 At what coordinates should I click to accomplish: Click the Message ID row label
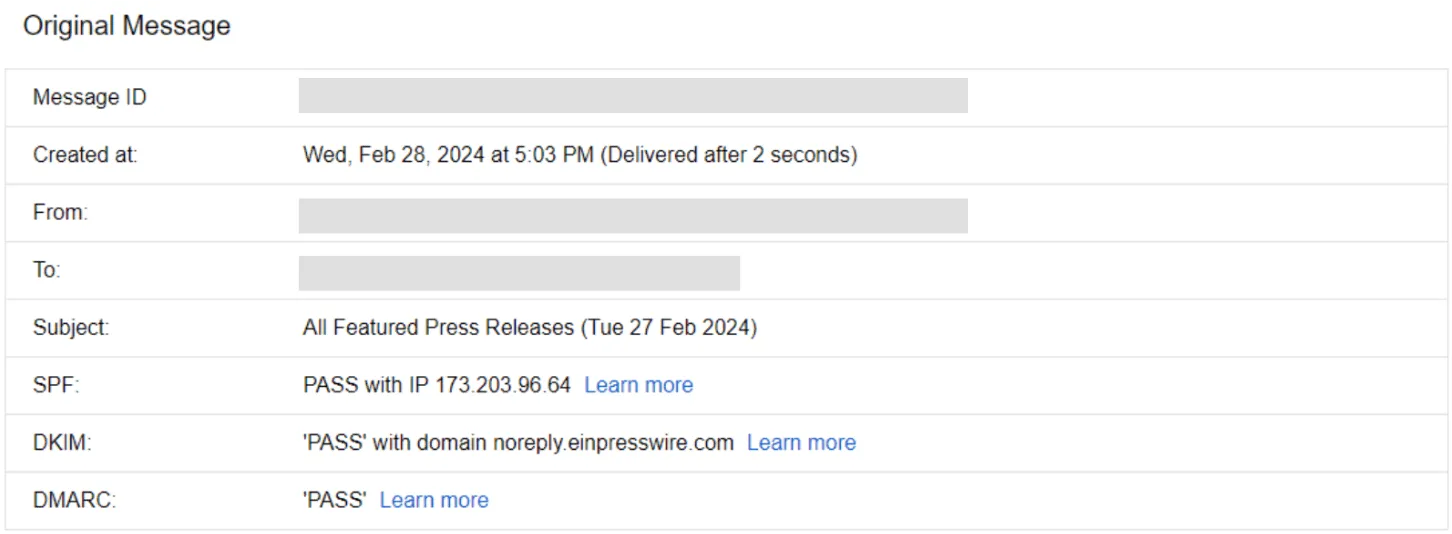pyautogui.click(x=90, y=98)
